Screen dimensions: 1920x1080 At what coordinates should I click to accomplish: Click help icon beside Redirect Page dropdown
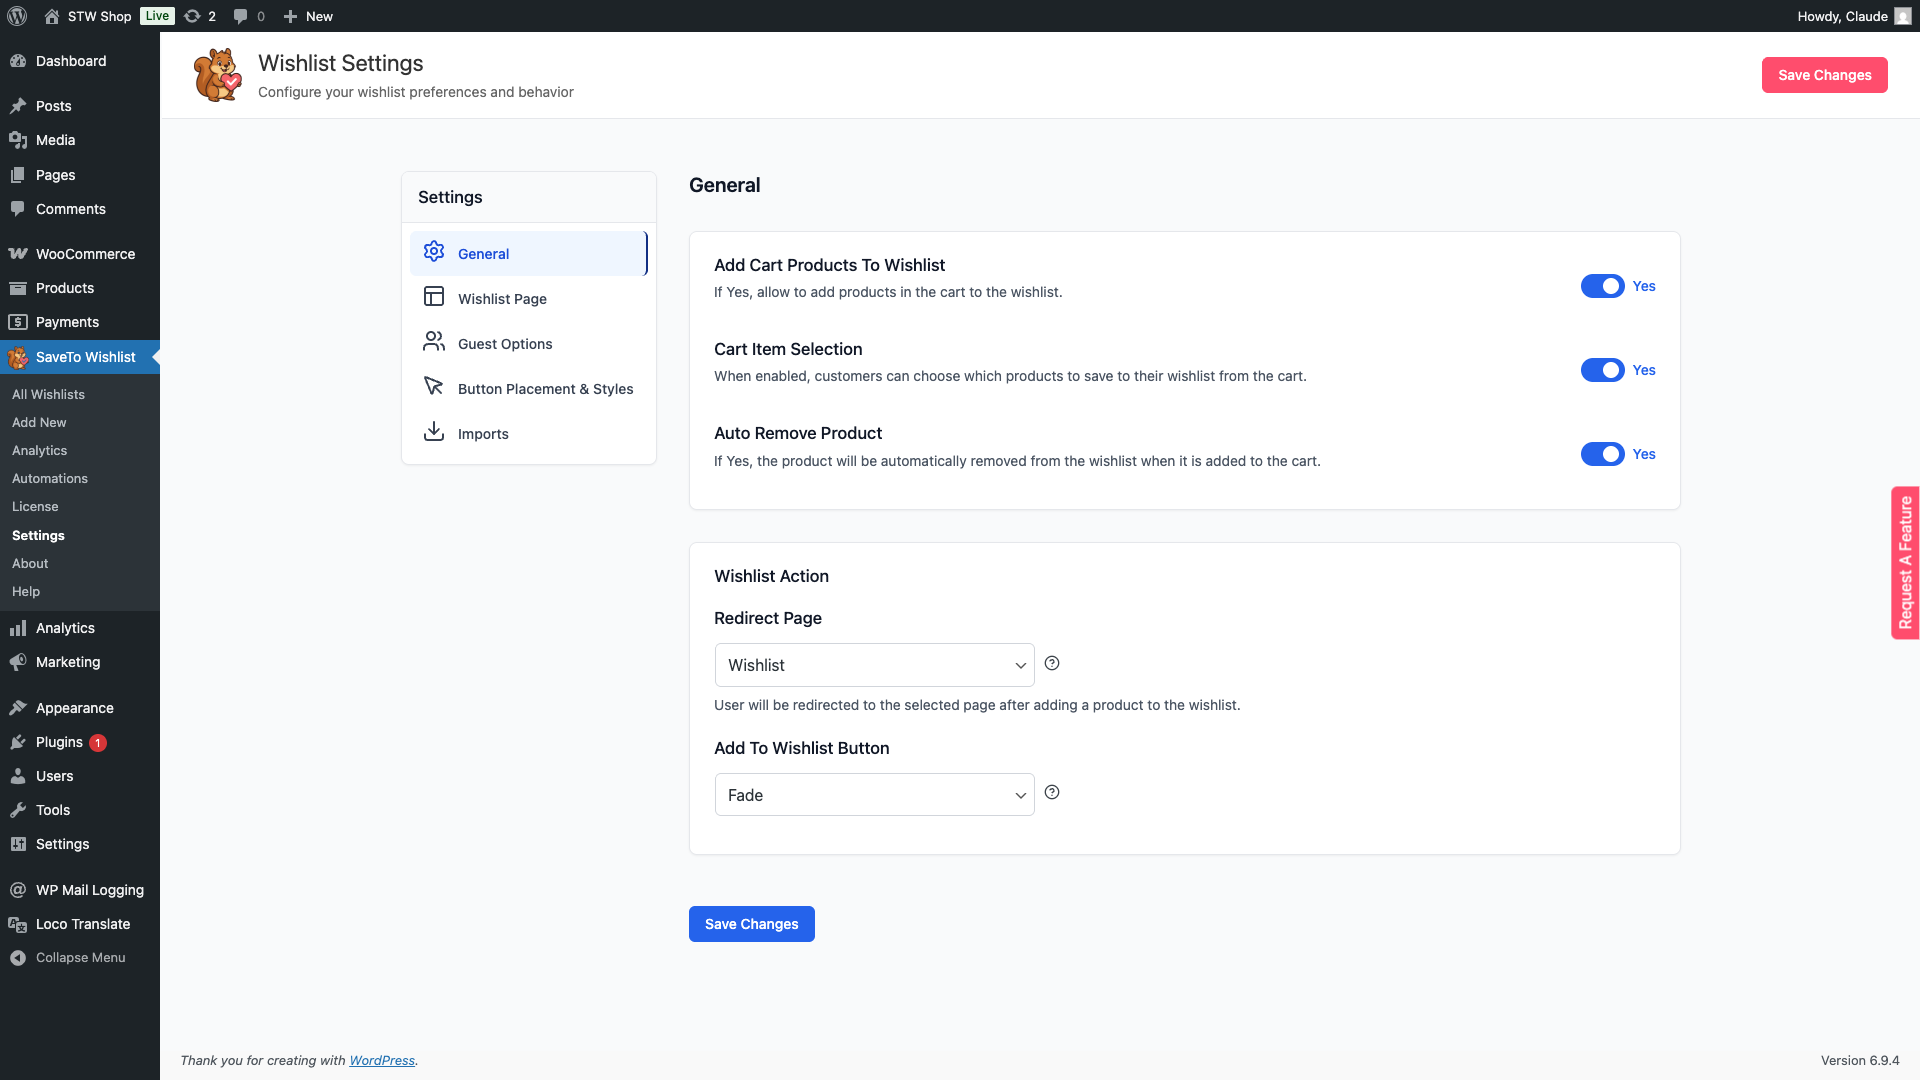(x=1052, y=663)
